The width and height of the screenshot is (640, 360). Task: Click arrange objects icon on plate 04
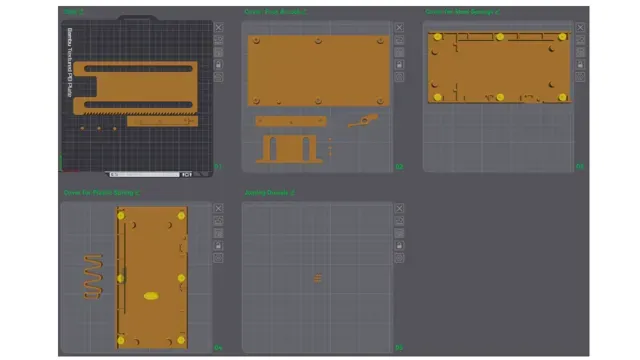click(x=218, y=233)
